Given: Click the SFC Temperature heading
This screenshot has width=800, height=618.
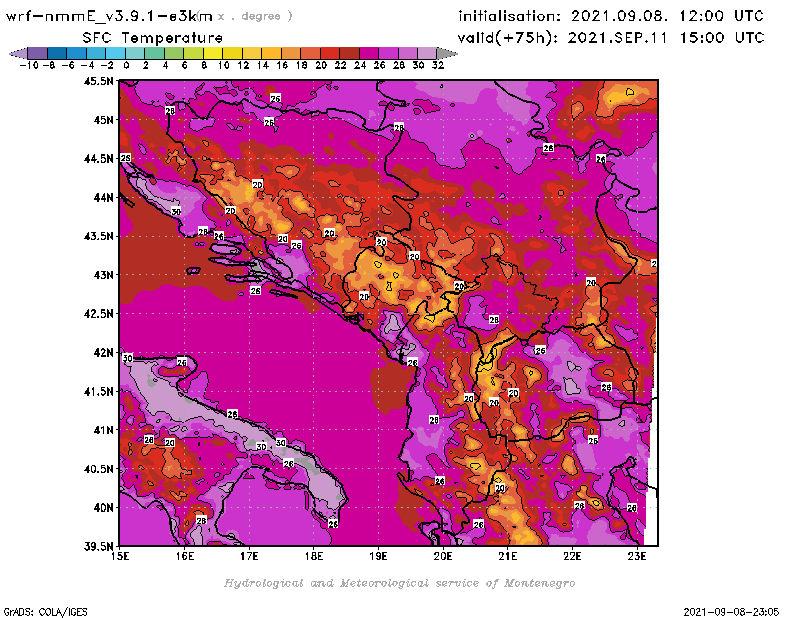Looking at the screenshot, I should click(x=153, y=38).
